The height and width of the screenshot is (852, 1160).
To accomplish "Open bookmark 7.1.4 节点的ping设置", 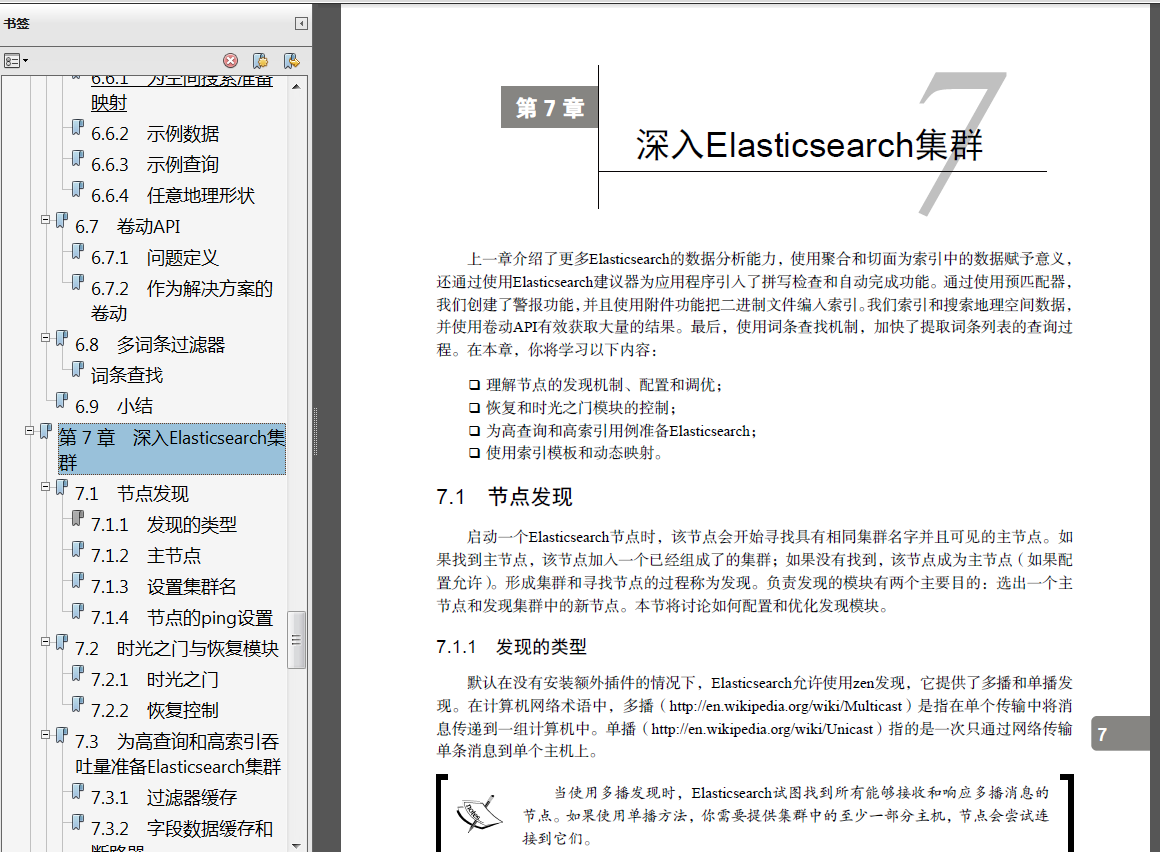I will (182, 618).
